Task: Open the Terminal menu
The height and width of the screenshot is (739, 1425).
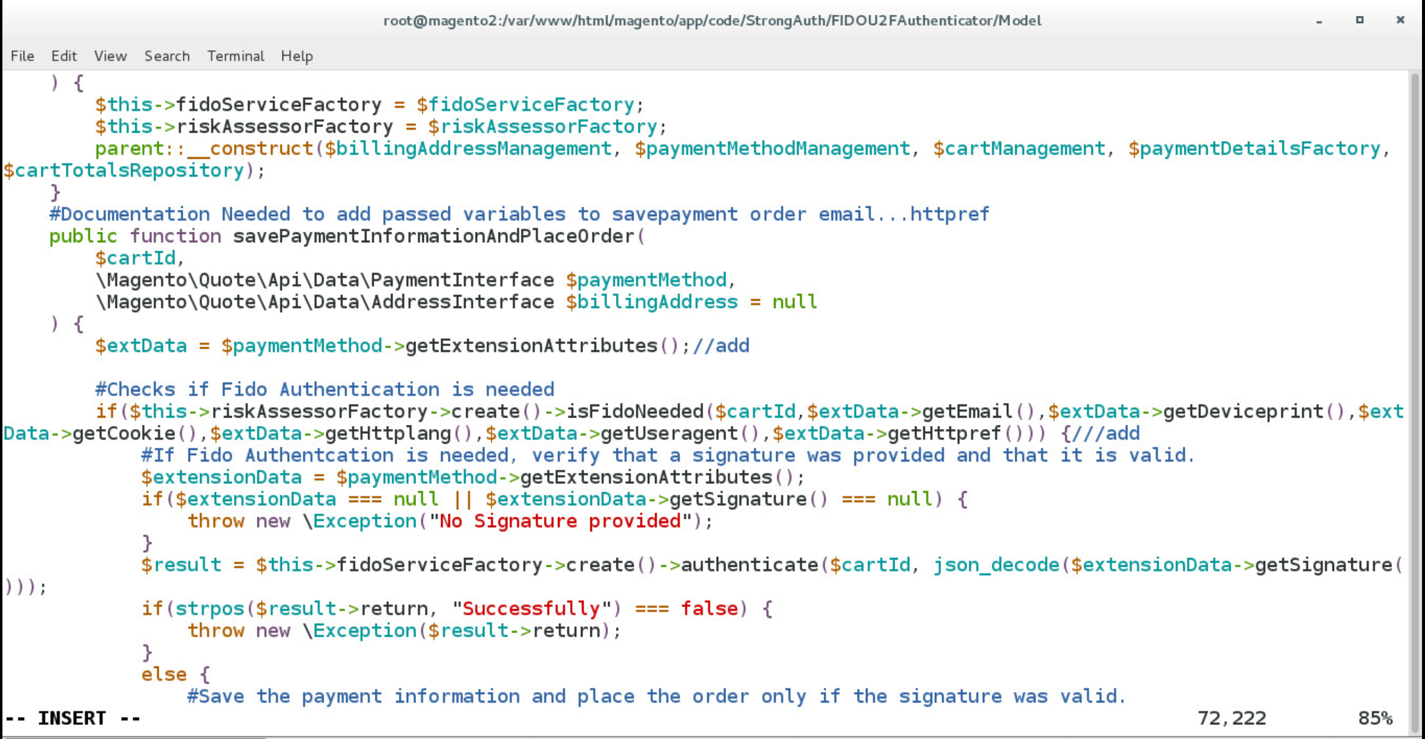Action: pos(236,56)
